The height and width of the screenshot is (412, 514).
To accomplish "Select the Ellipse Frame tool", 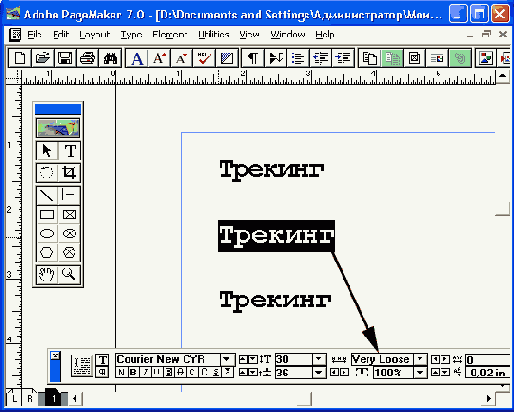I will 70,233.
